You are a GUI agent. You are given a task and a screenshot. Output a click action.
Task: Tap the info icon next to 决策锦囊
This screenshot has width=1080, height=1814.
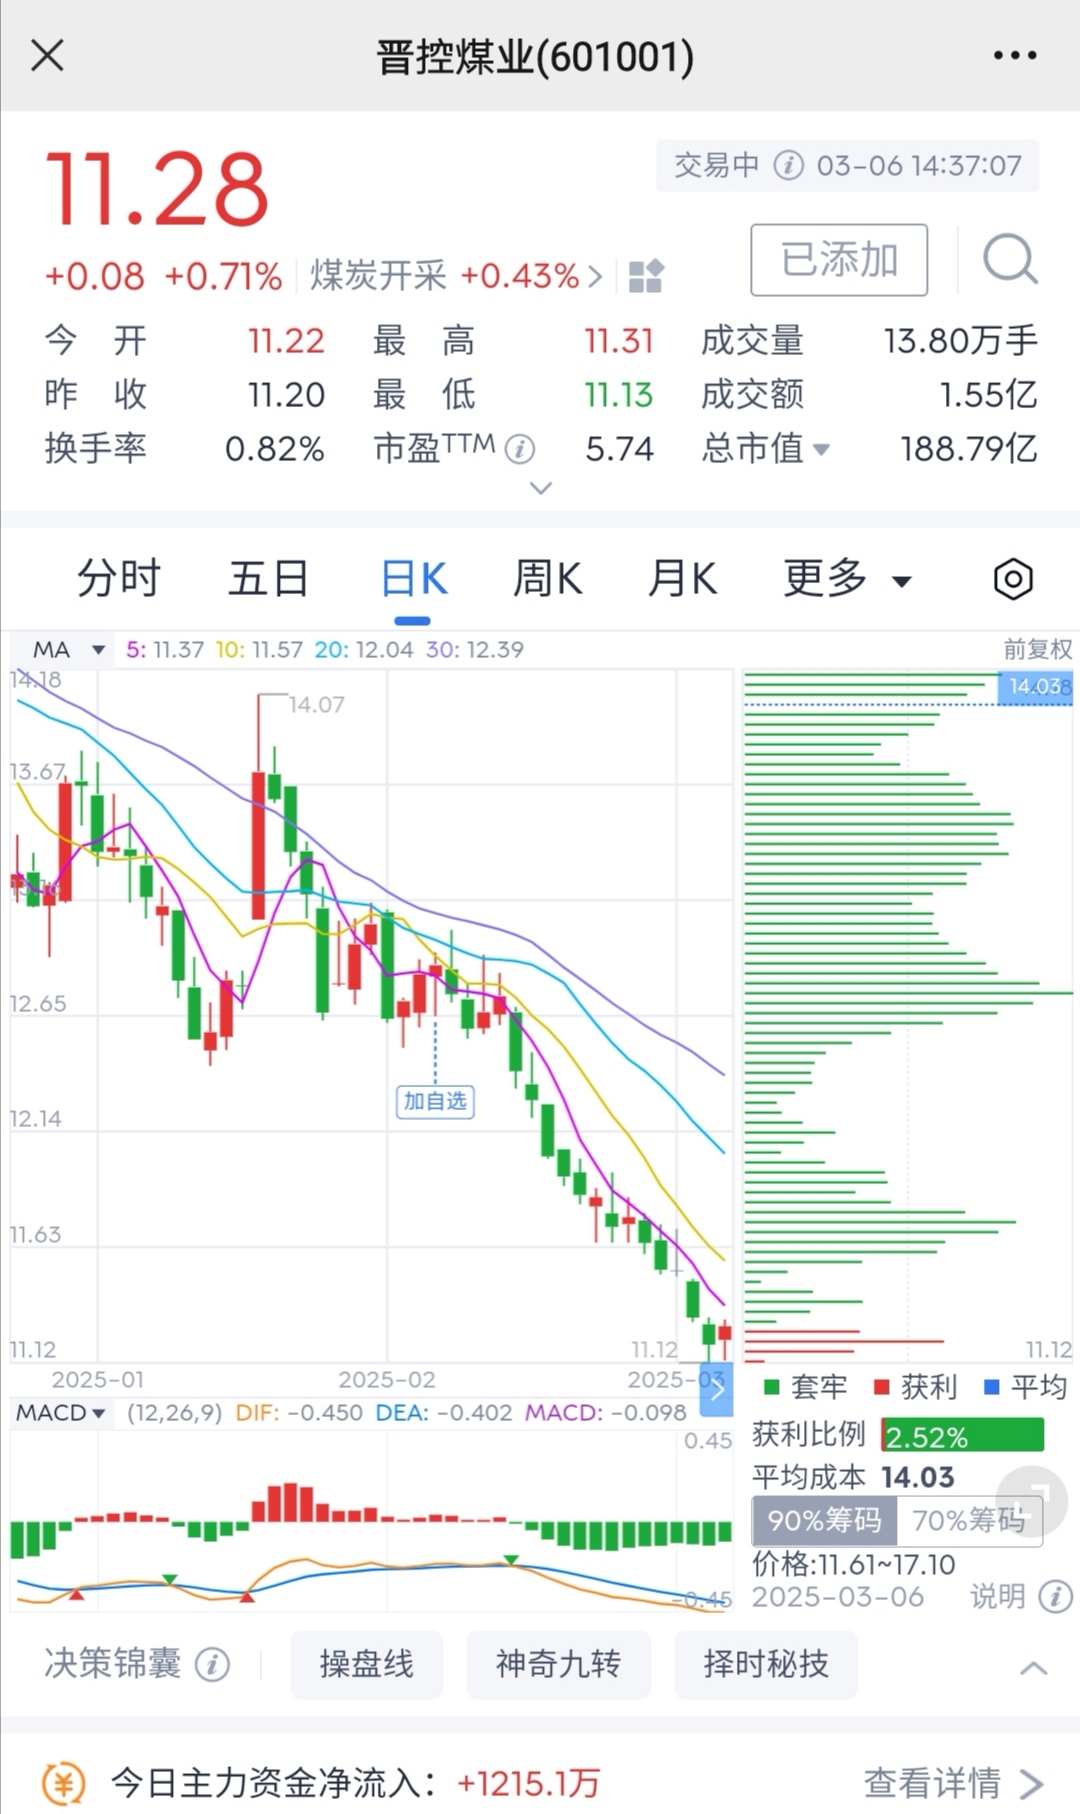[212, 1664]
